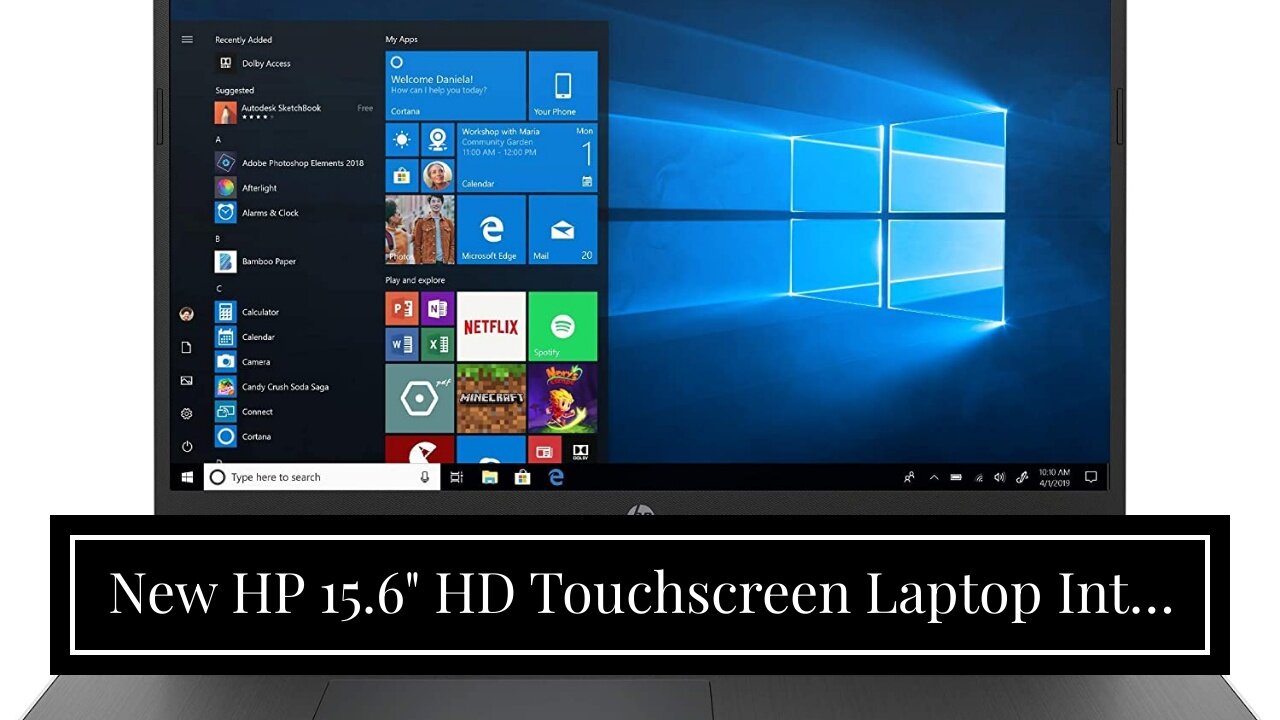Launch OneNote from the Office tiles
1280x720 pixels.
point(437,308)
